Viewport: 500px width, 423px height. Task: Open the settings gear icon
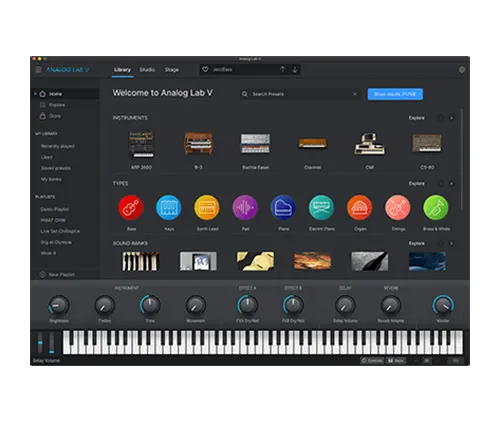[462, 70]
